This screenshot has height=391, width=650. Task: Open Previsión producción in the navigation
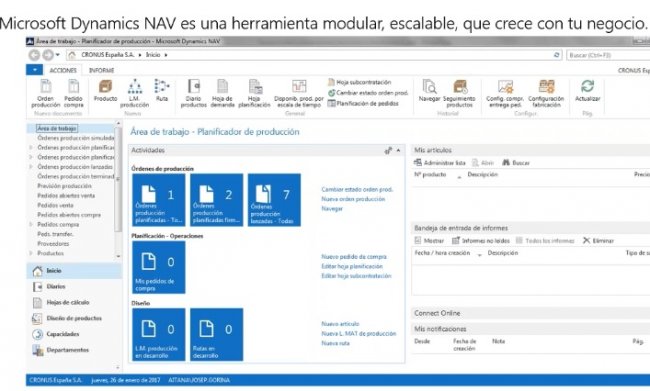(64, 186)
